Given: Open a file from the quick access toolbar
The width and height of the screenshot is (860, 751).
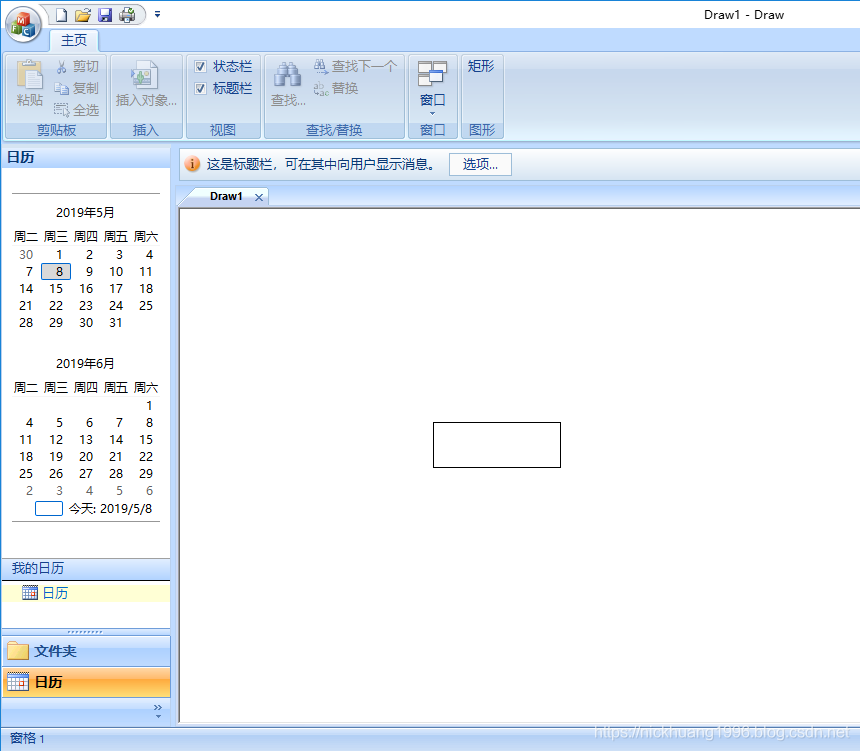Looking at the screenshot, I should (x=83, y=15).
